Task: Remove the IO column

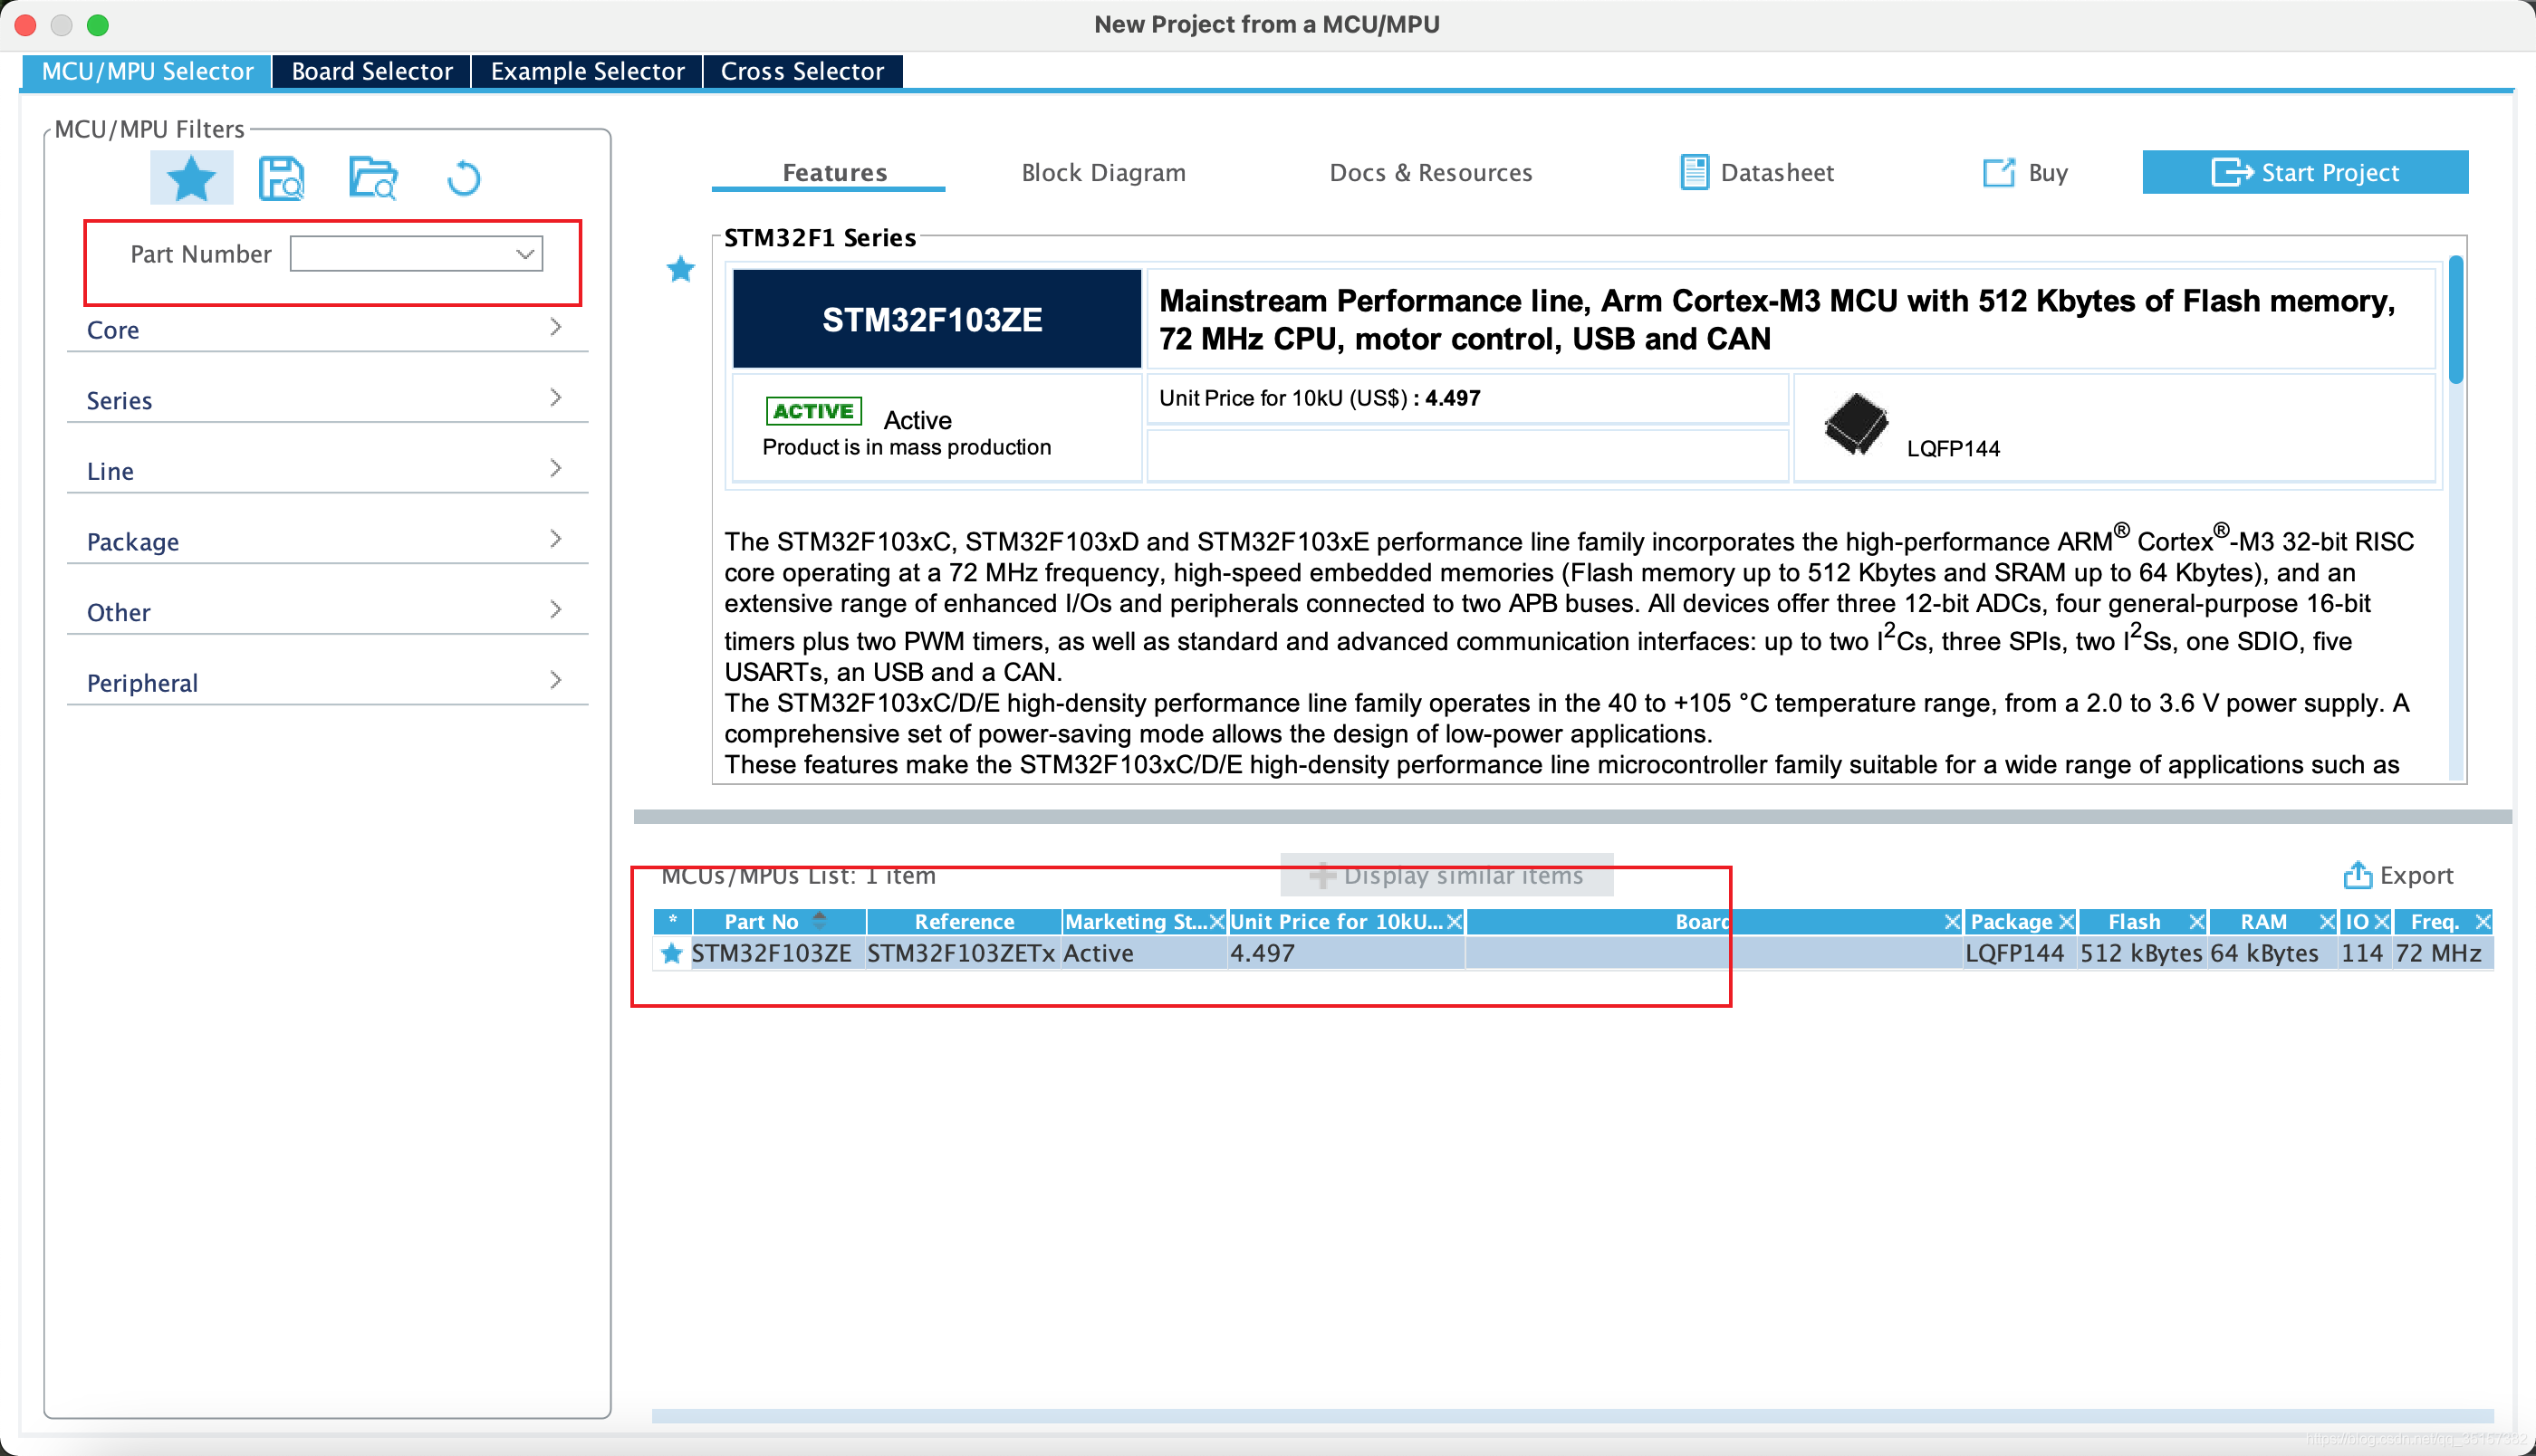Action: click(x=2381, y=921)
